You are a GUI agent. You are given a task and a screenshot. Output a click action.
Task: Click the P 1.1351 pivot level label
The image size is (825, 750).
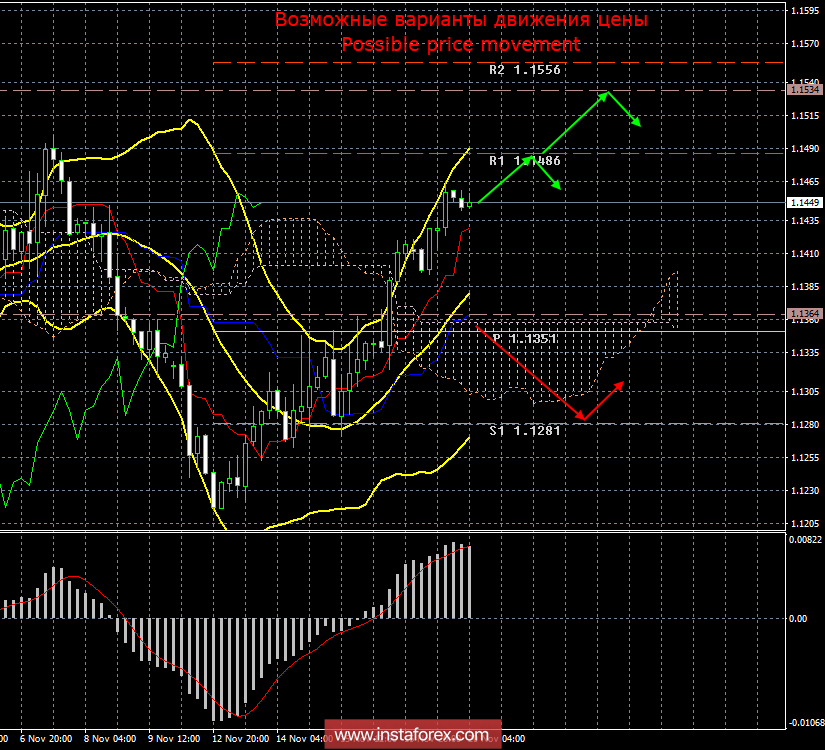click(x=525, y=338)
